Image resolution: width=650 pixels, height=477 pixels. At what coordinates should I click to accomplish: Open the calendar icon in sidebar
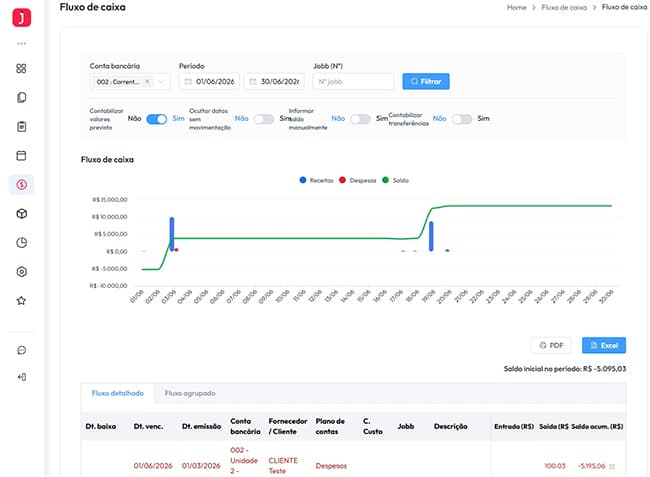[x=21, y=155]
